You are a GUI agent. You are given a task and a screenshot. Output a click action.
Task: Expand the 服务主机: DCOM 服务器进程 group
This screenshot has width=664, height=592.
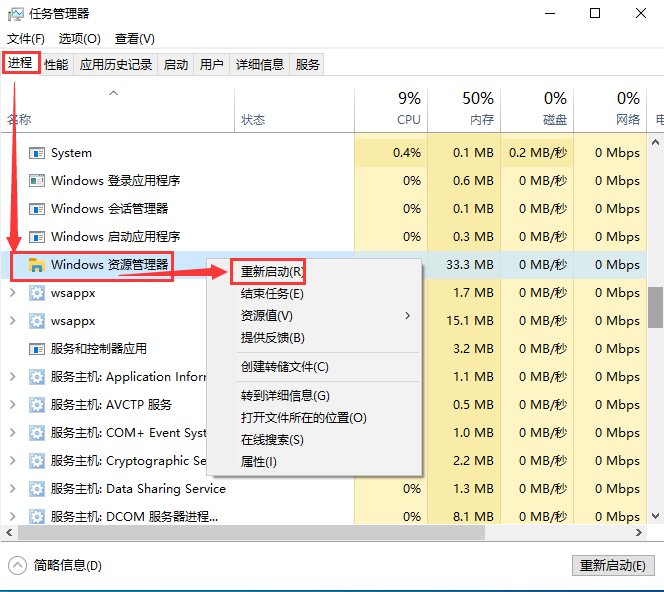pyautogui.click(x=13, y=517)
